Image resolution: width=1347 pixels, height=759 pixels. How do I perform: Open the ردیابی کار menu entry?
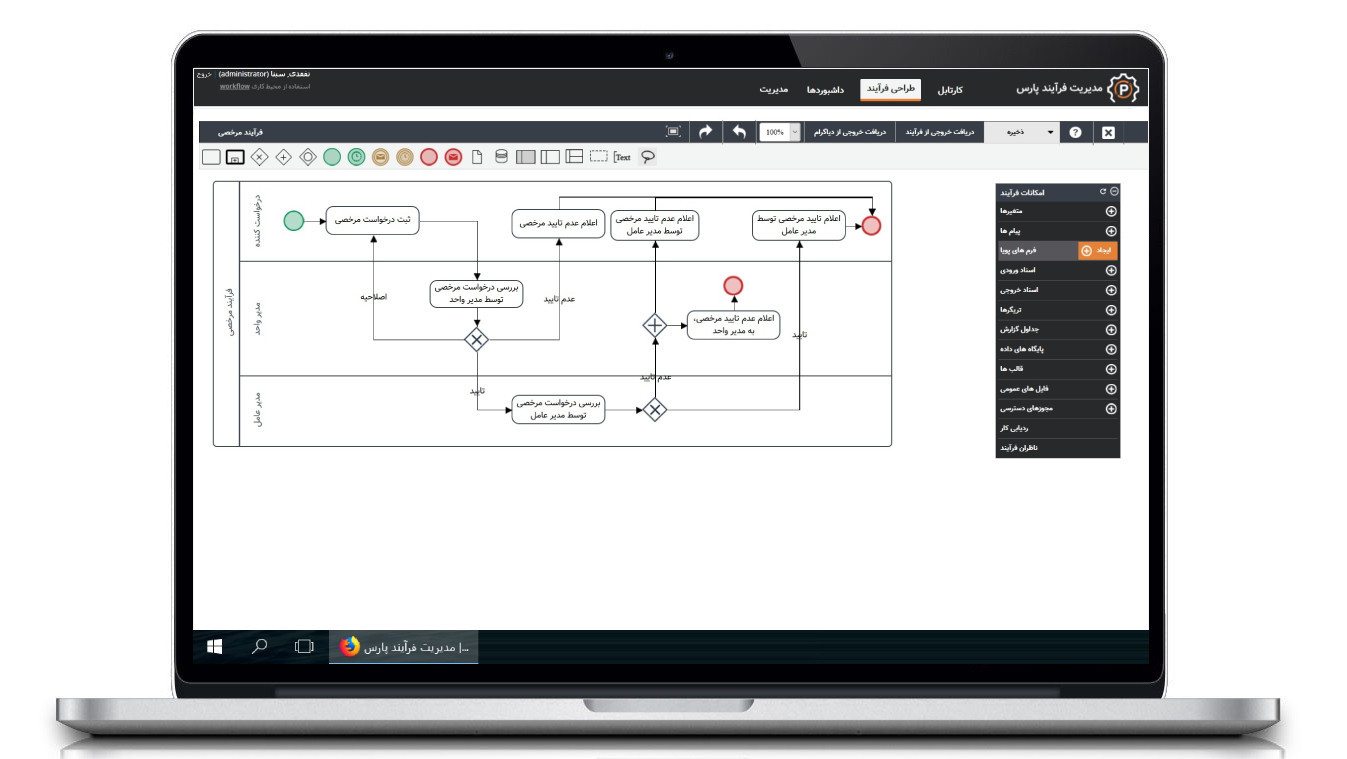1058,428
